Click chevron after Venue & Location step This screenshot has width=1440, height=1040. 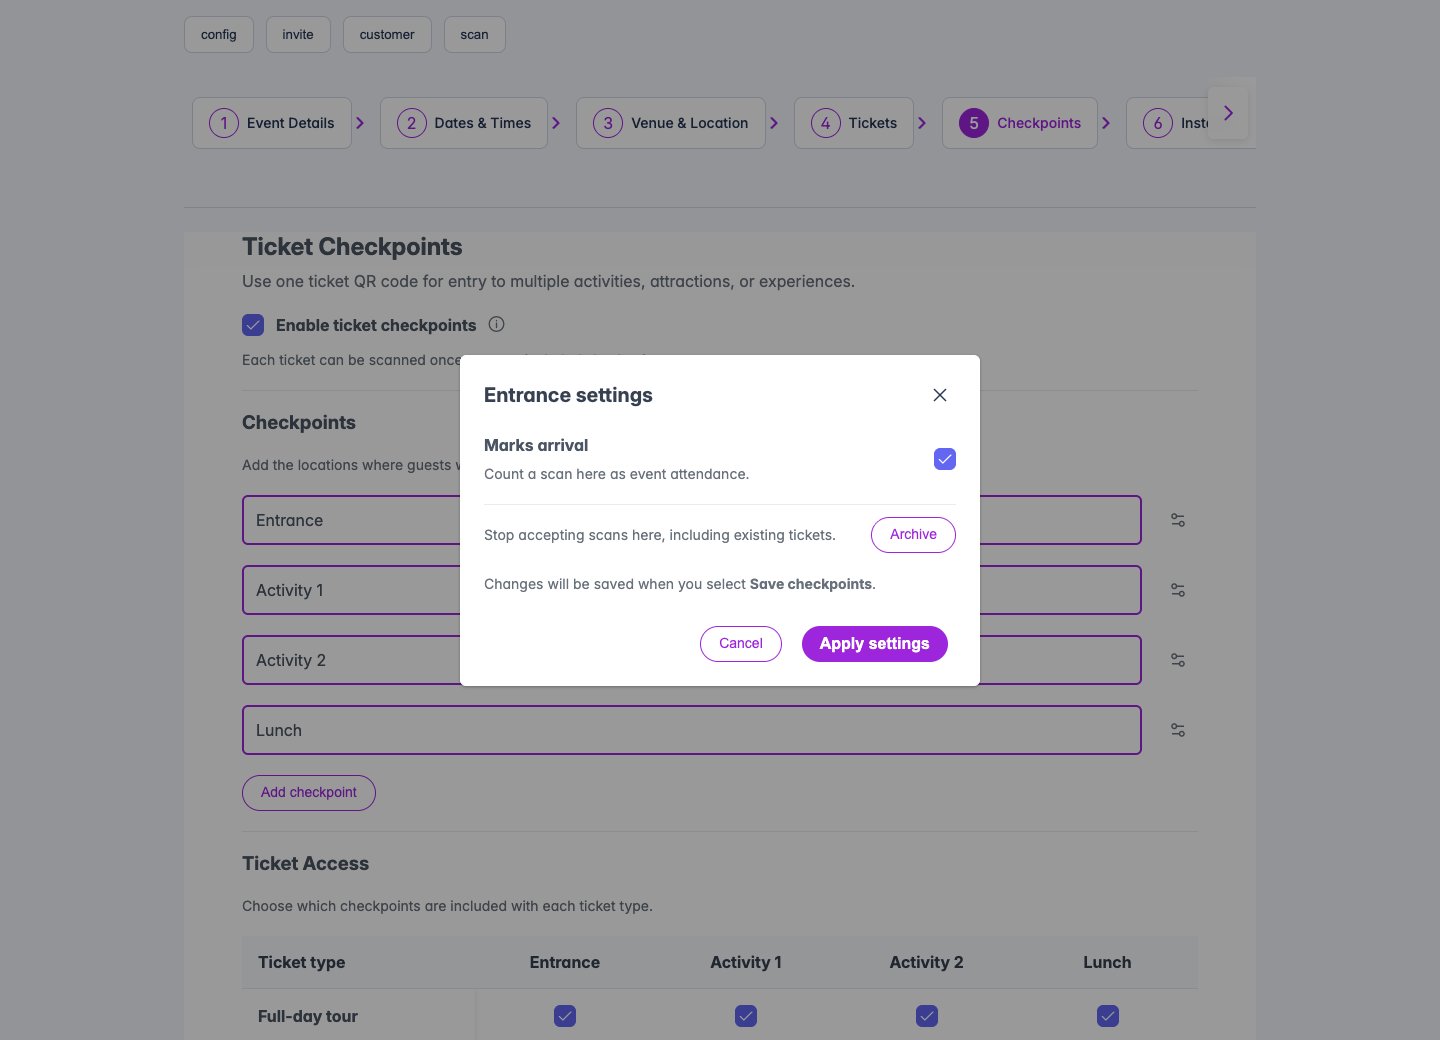[x=774, y=123]
